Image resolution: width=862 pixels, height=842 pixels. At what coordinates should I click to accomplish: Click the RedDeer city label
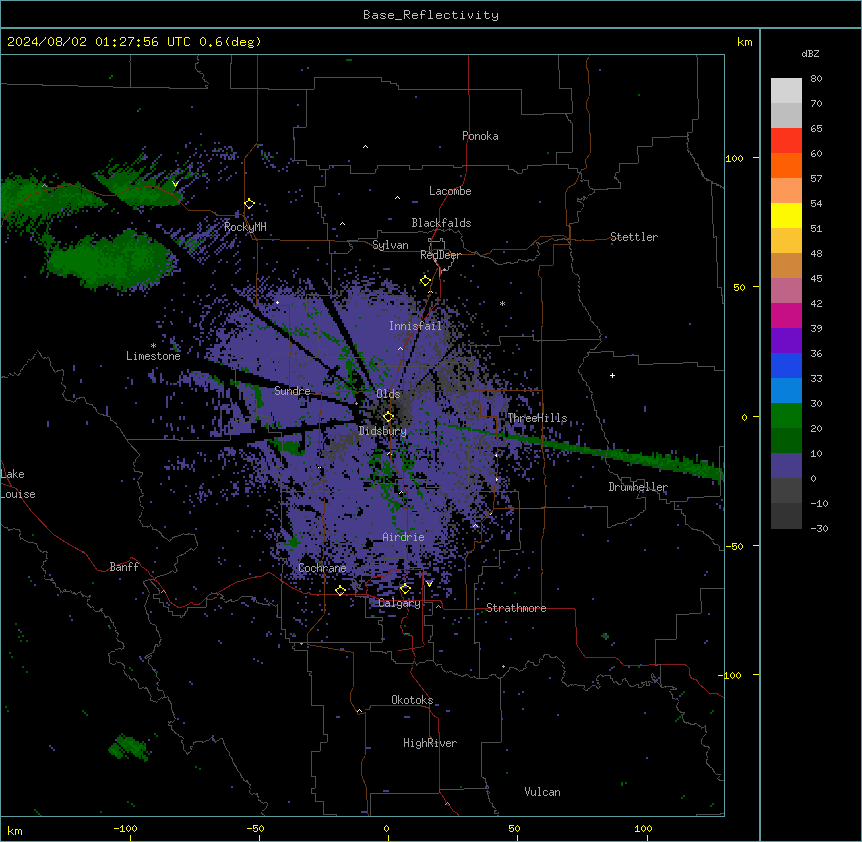[x=440, y=255]
